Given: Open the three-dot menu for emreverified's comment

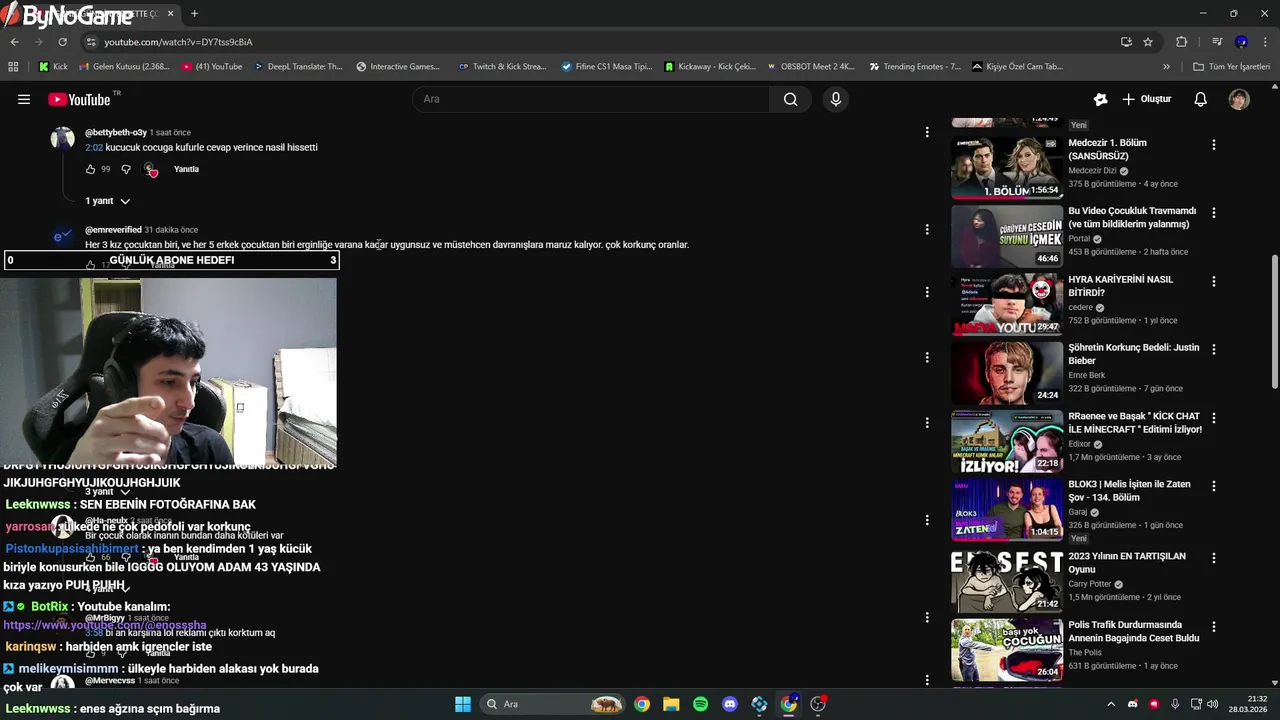Looking at the screenshot, I should click(x=927, y=229).
